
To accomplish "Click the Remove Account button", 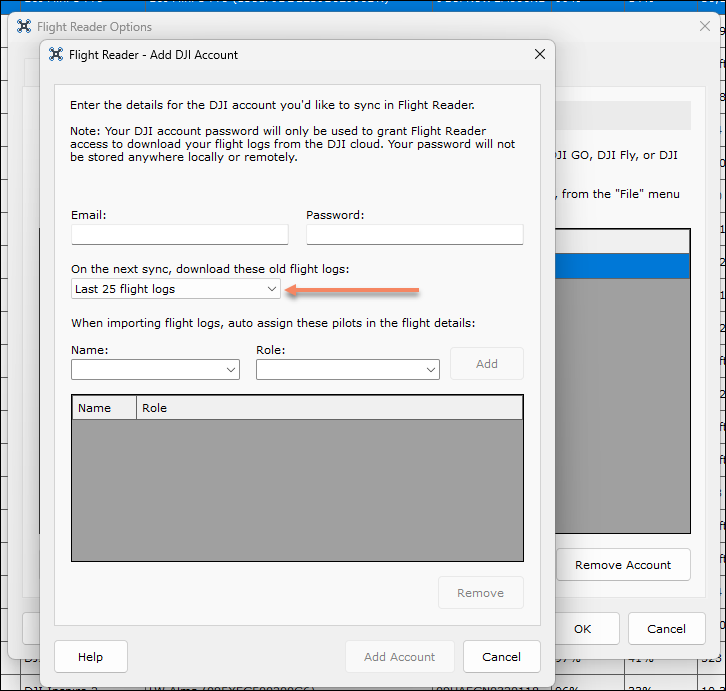I will (x=623, y=565).
